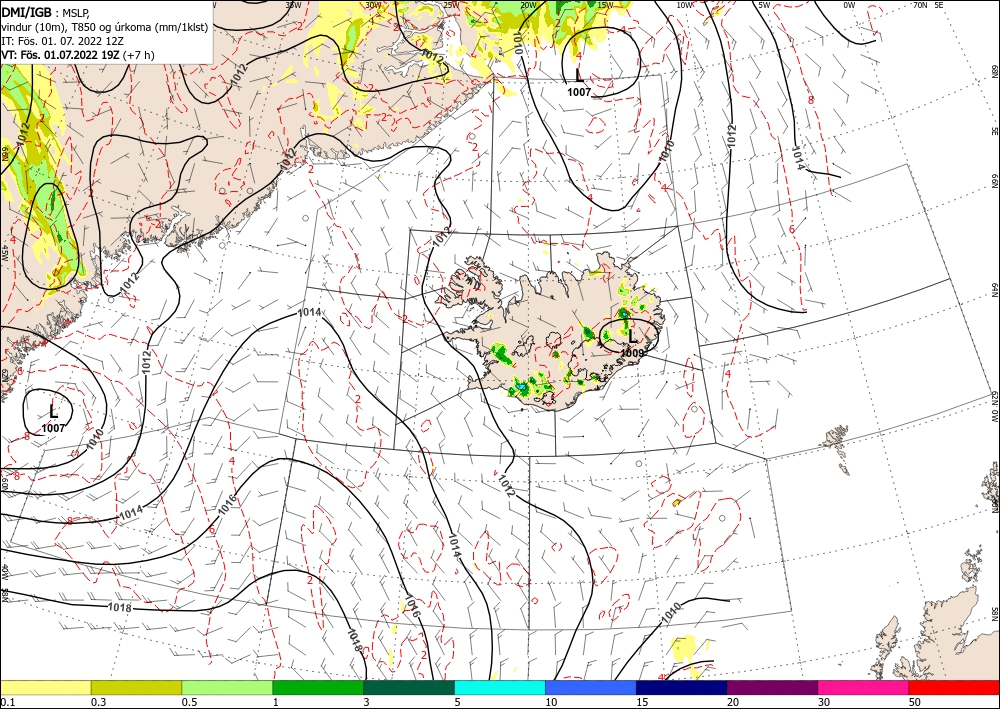Click the '68N' latitude label
The image size is (1000, 709).
click(994, 70)
